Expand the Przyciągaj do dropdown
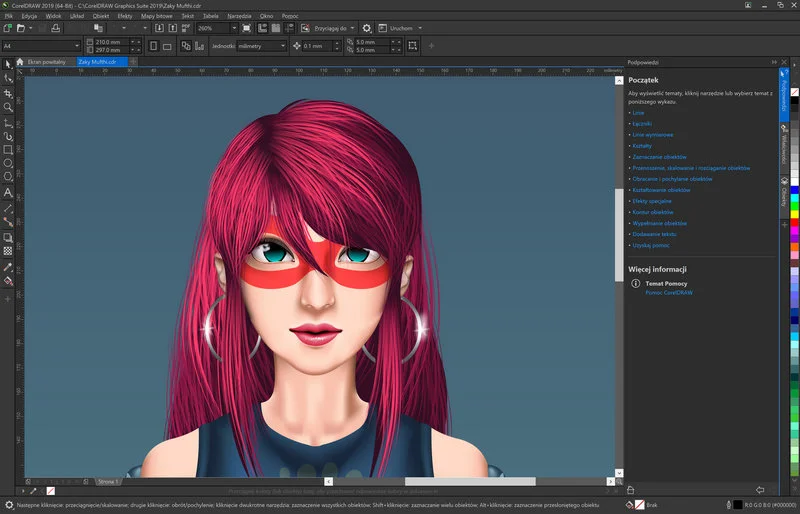Screen dimensions: 800x514 [352, 28]
